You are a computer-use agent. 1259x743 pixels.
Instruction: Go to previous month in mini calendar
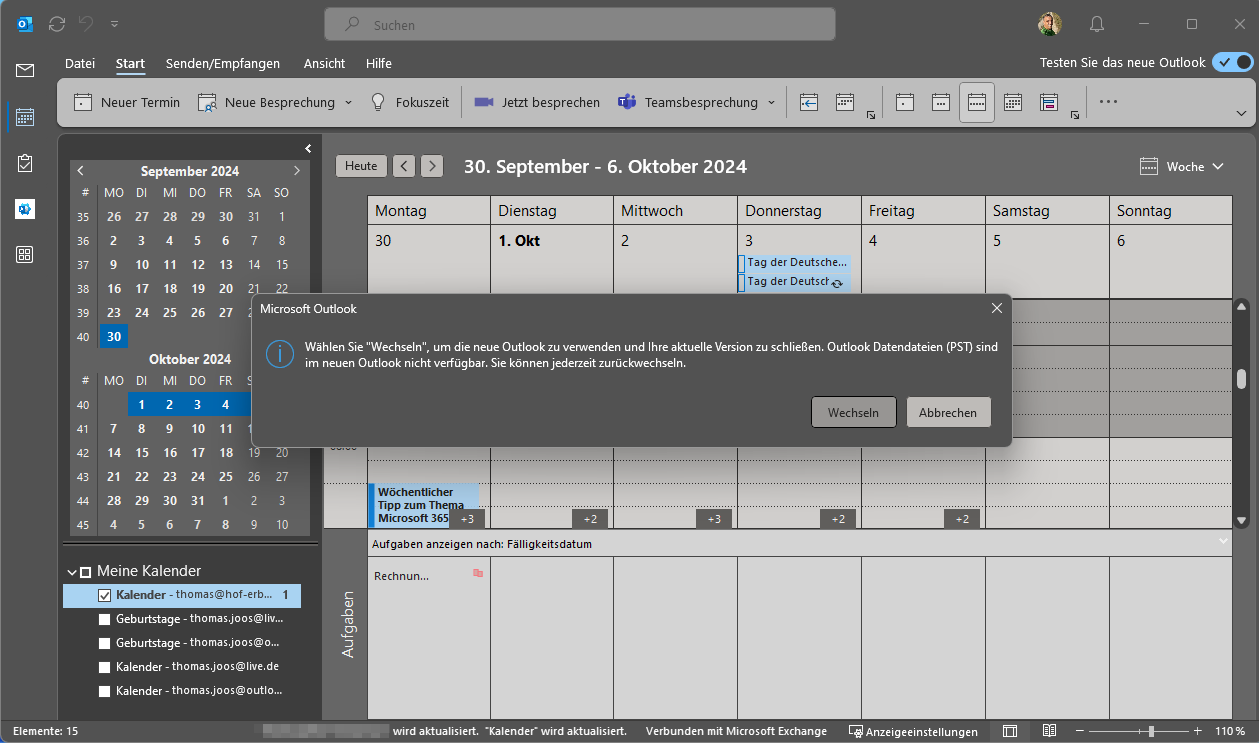(x=81, y=171)
